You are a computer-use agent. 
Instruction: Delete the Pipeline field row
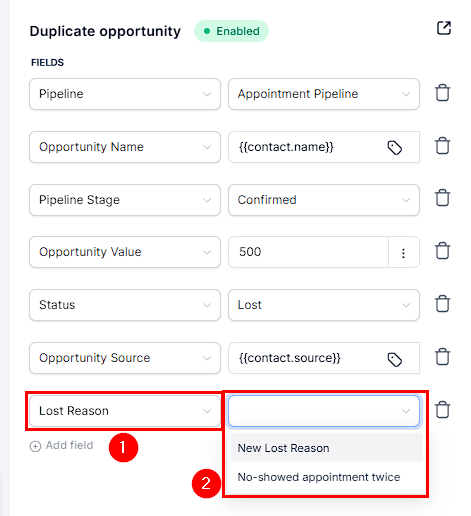443,93
